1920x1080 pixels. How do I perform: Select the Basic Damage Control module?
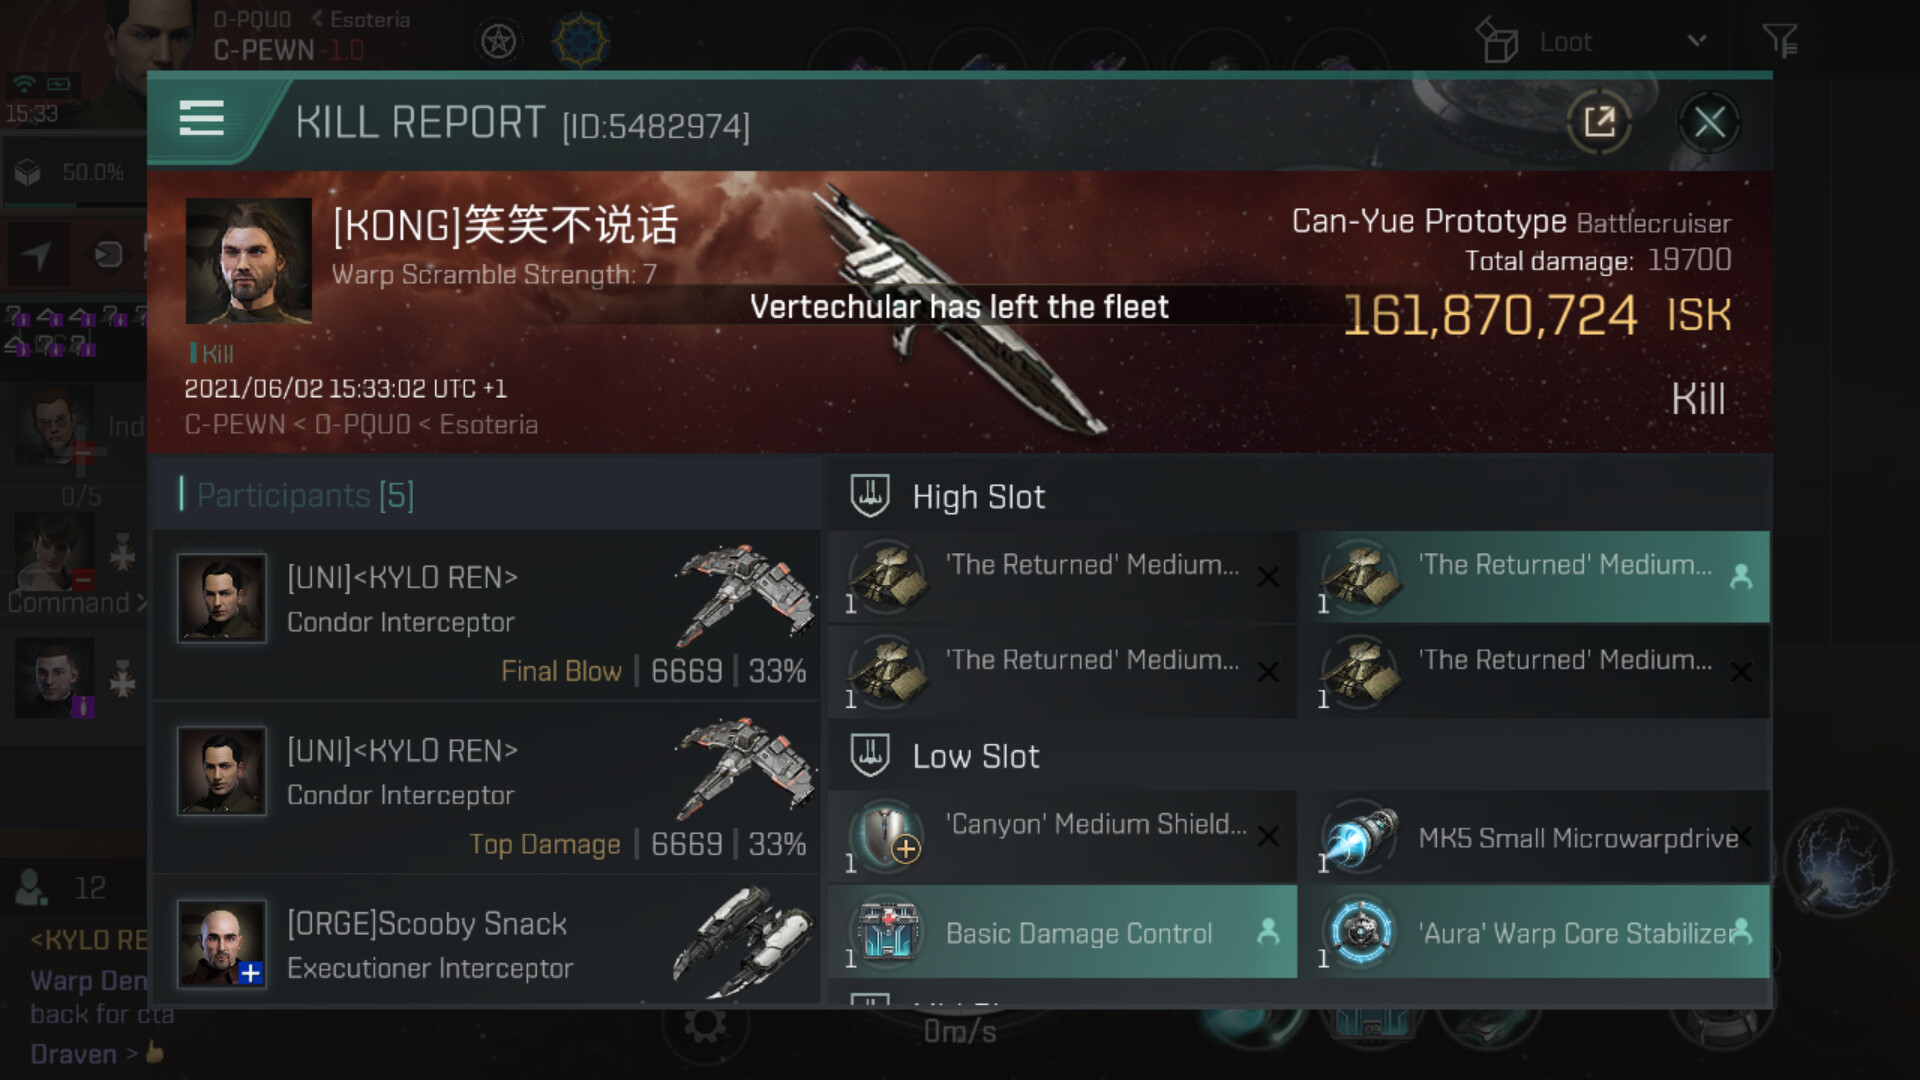1063,932
